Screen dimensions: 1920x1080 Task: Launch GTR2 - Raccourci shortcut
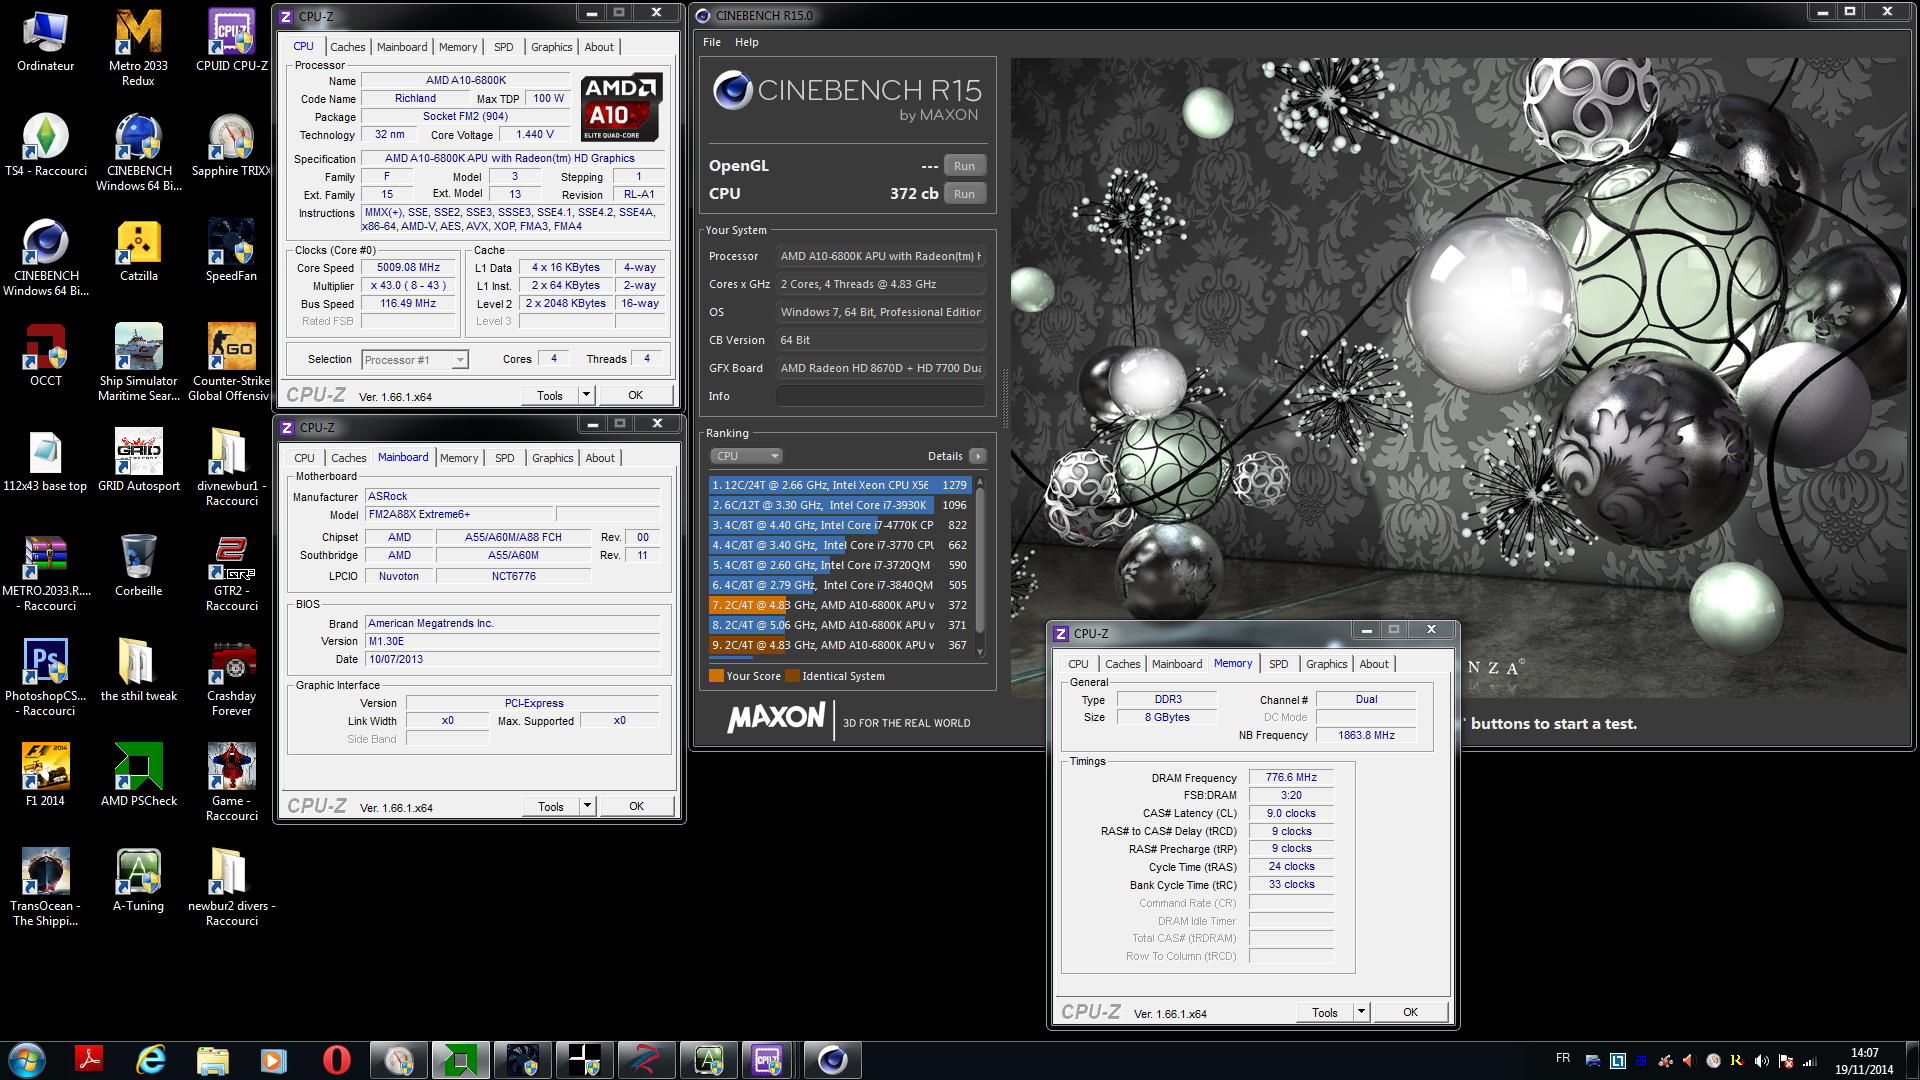[x=231, y=572]
